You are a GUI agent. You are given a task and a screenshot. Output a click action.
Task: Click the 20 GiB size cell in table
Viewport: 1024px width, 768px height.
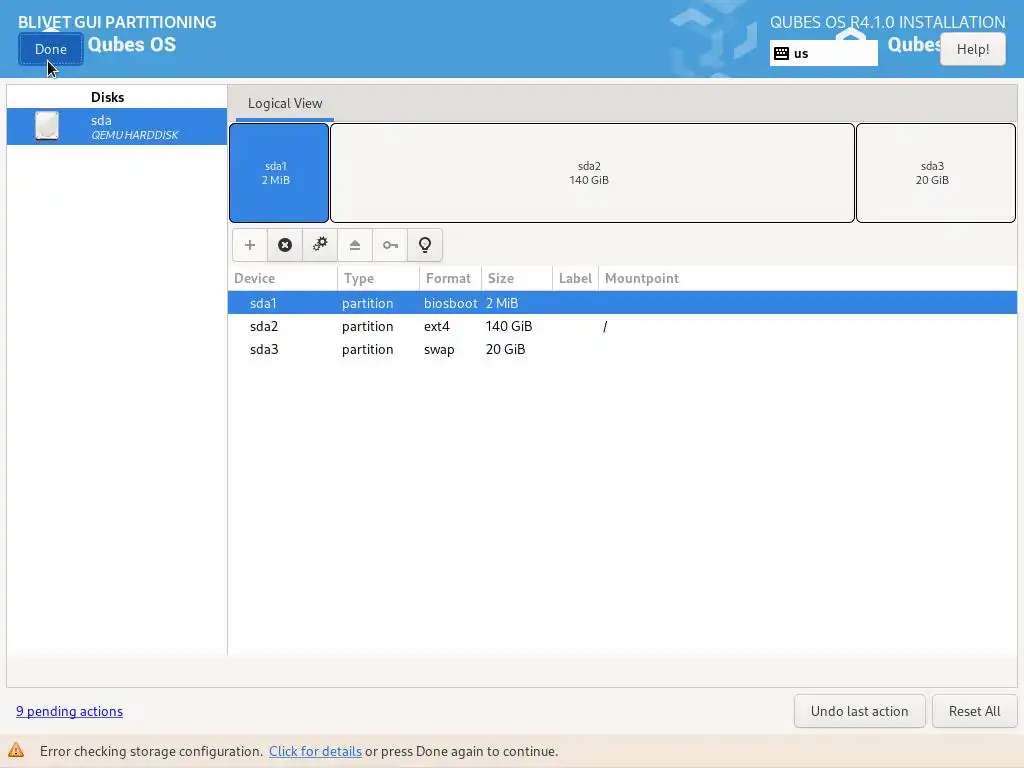click(505, 349)
